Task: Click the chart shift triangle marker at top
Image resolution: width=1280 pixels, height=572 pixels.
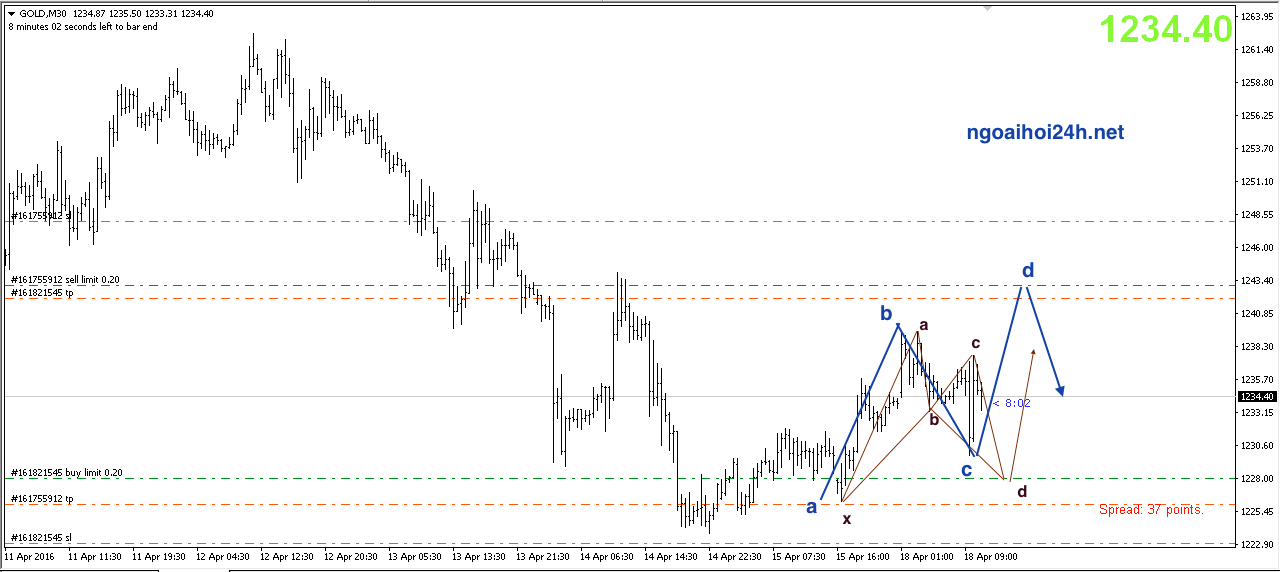Action: click(989, 7)
